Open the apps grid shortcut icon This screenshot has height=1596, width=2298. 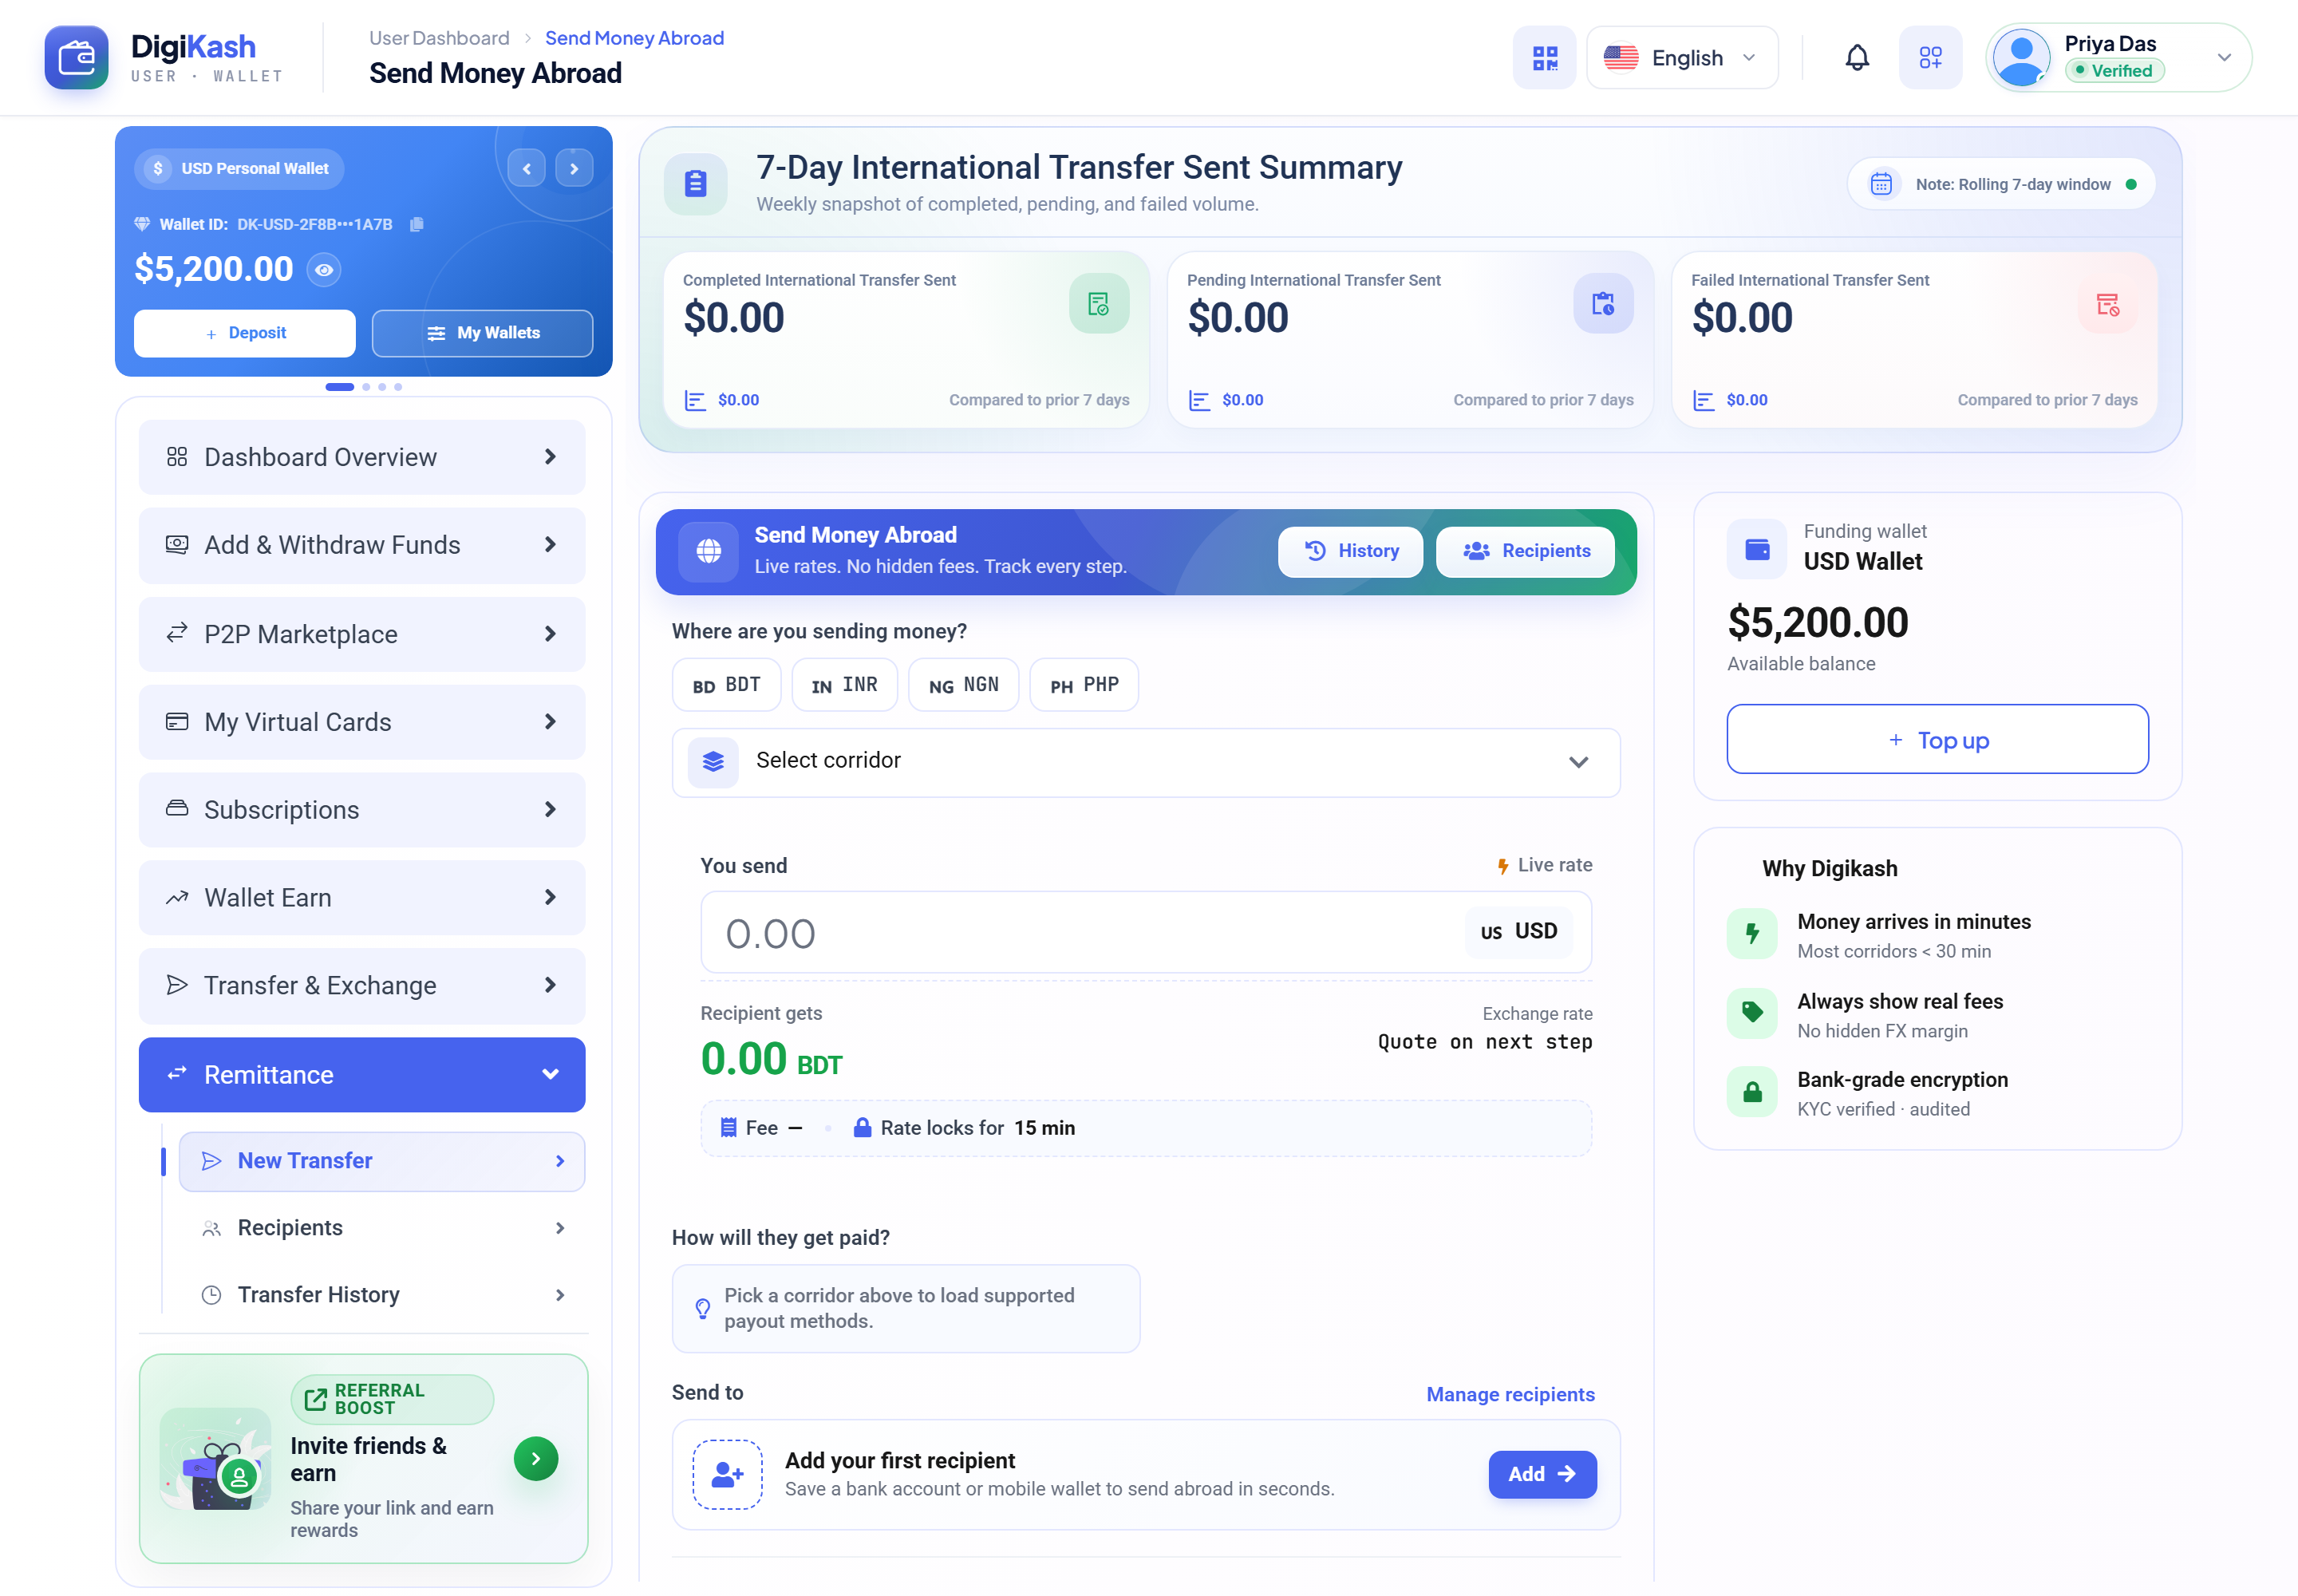pyautogui.click(x=1930, y=58)
